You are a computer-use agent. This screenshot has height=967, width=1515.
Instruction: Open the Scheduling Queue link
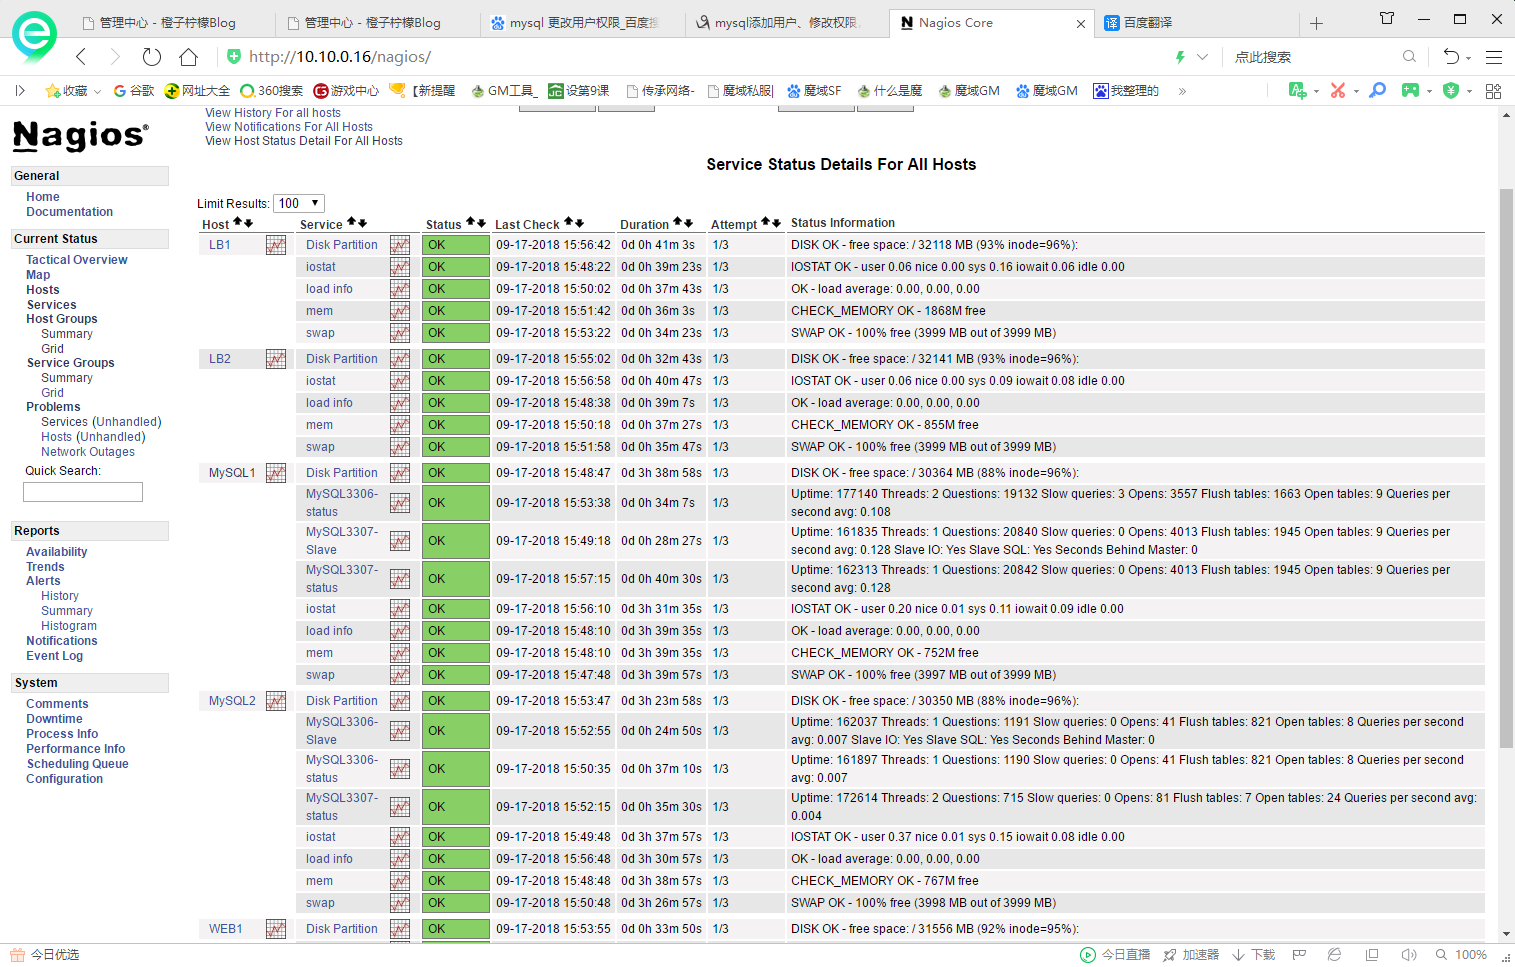(x=77, y=764)
